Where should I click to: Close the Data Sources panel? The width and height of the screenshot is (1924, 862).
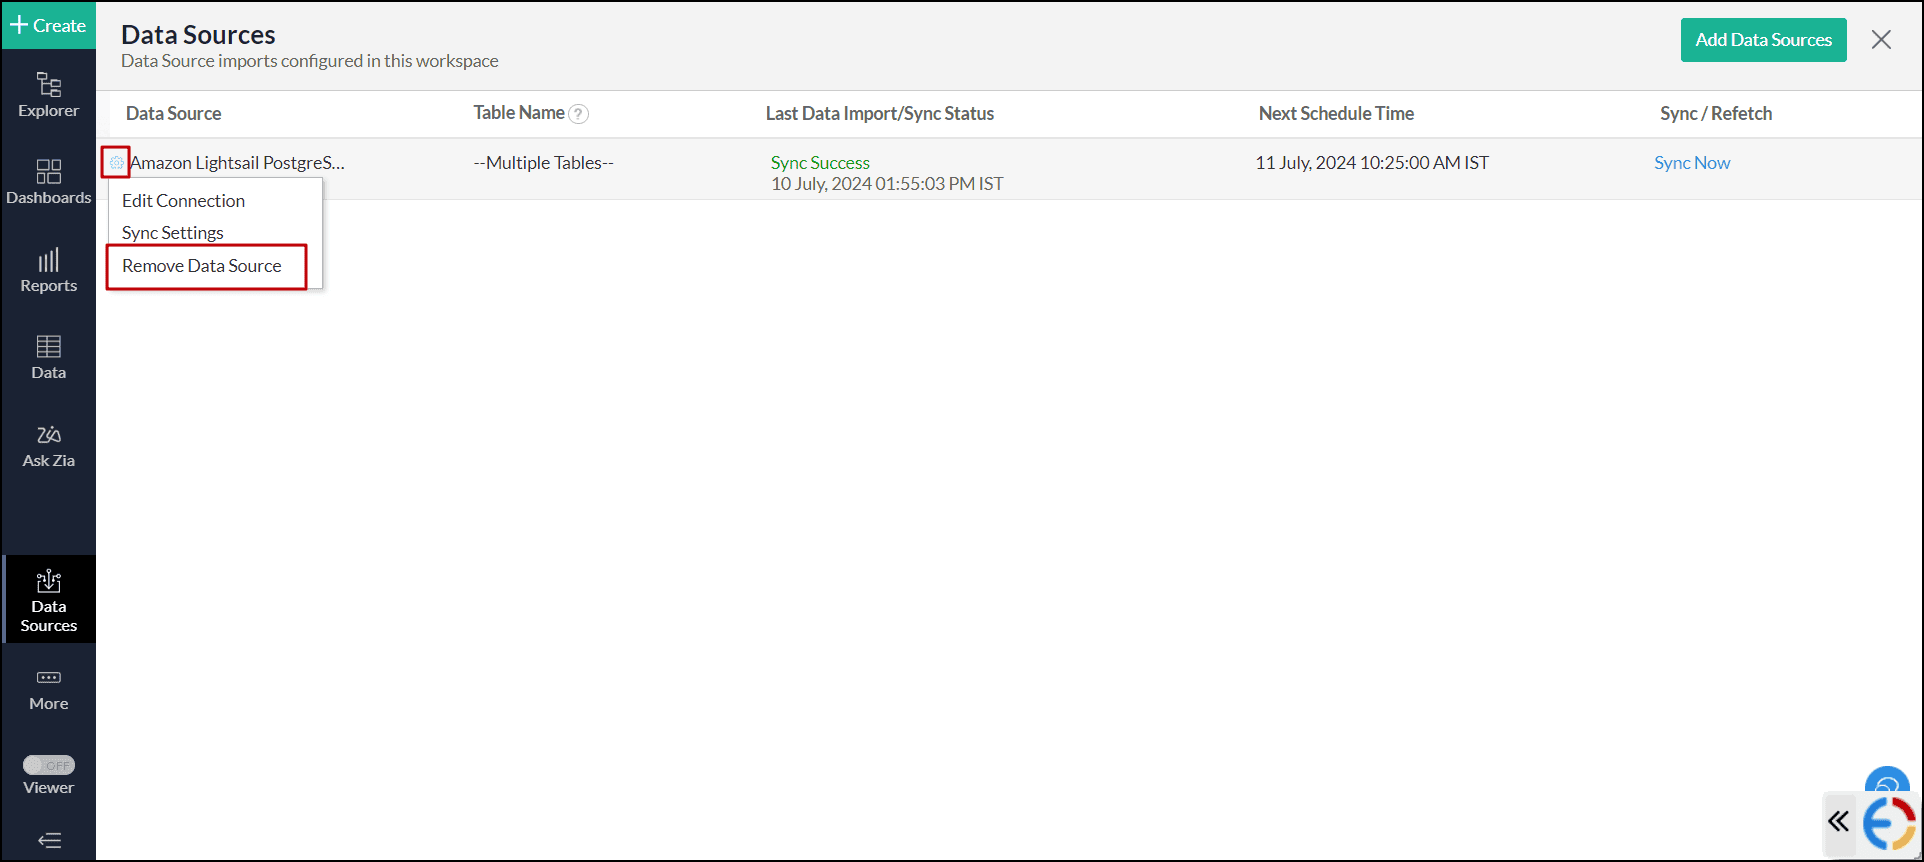point(1881,39)
